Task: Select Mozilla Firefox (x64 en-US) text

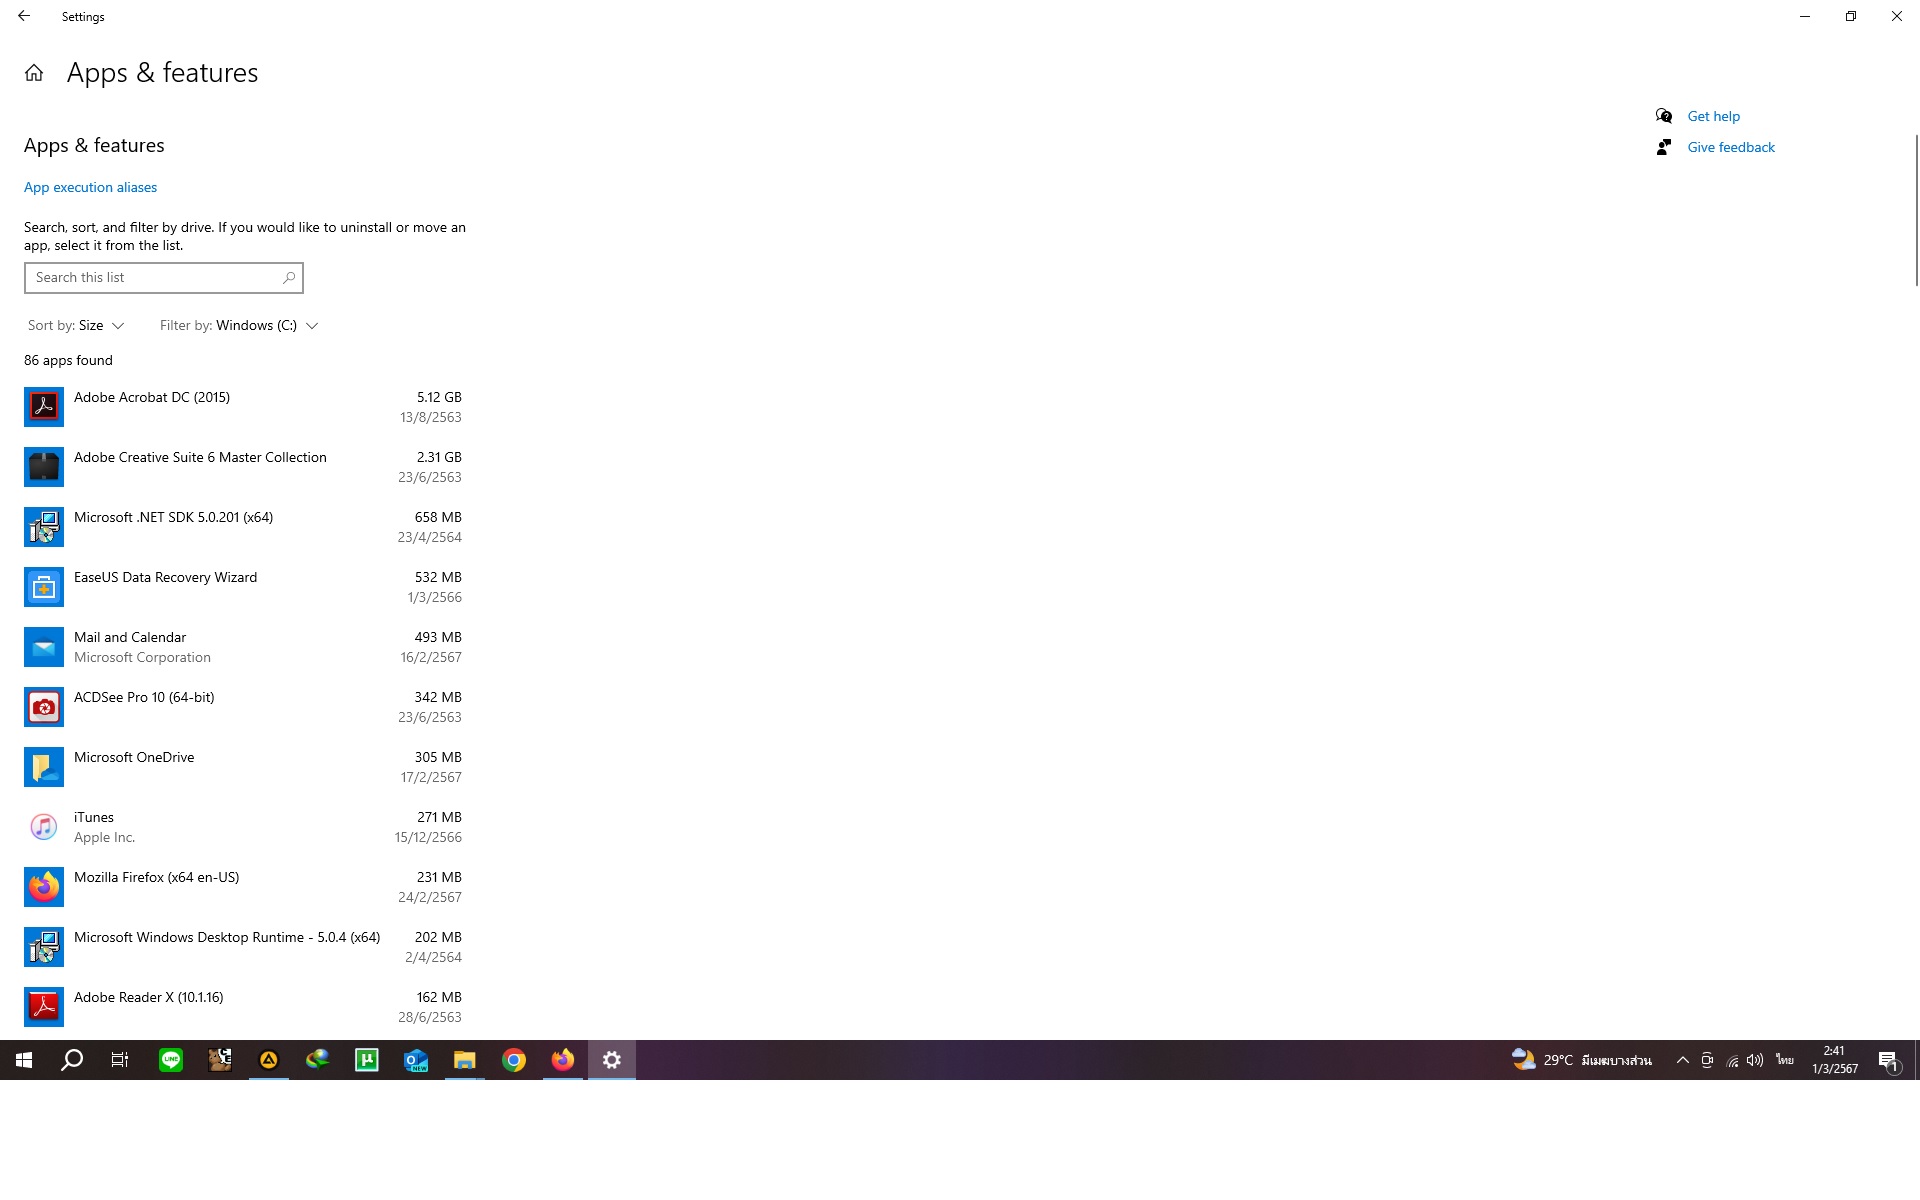Action: (157, 877)
